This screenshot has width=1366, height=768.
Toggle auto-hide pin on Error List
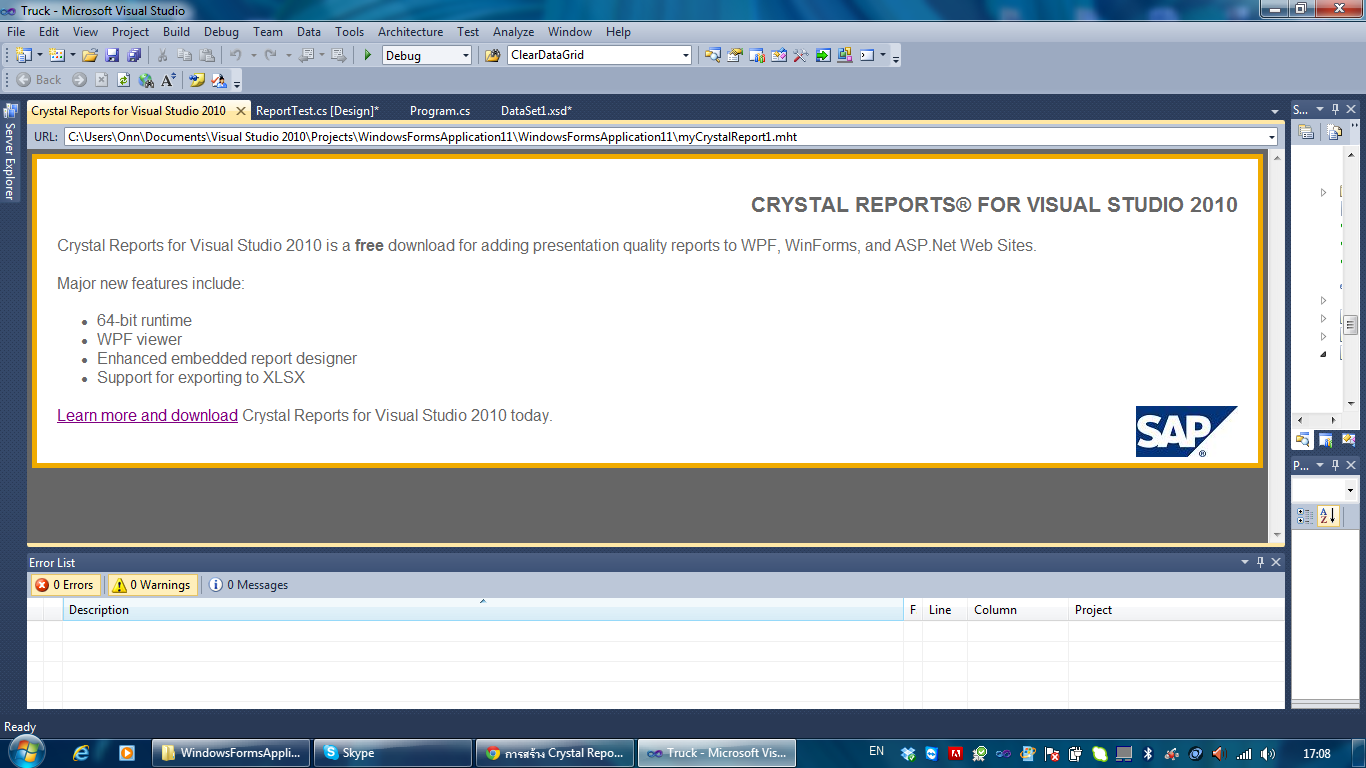coord(1260,562)
